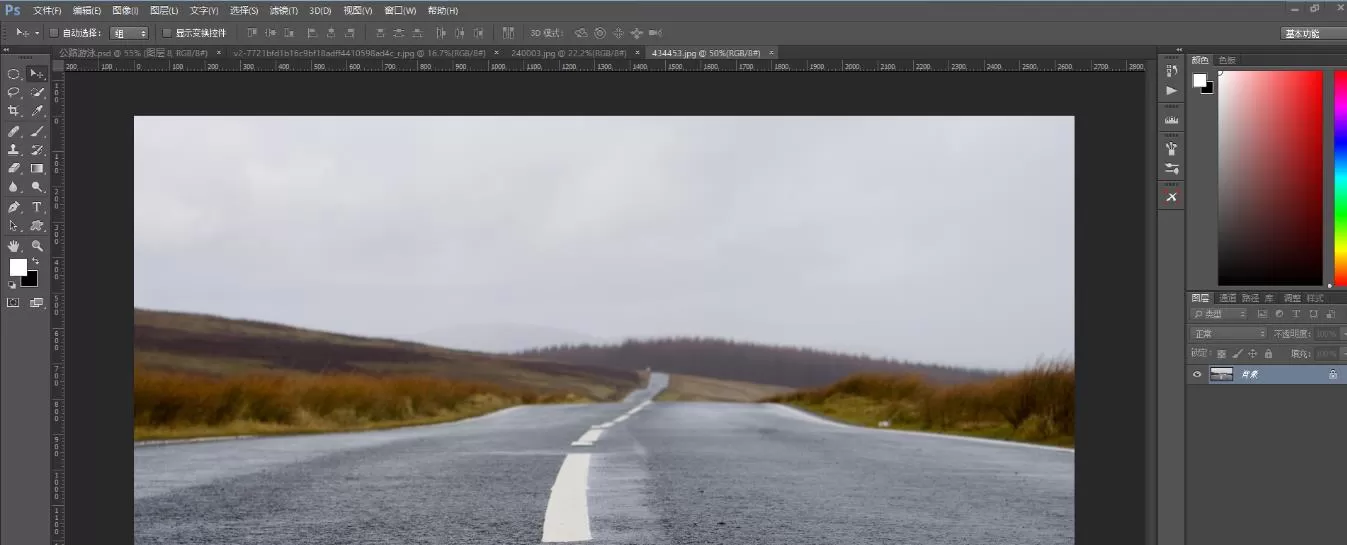This screenshot has width=1347, height=545.
Task: Select the Crop tool
Action: [x=14, y=111]
